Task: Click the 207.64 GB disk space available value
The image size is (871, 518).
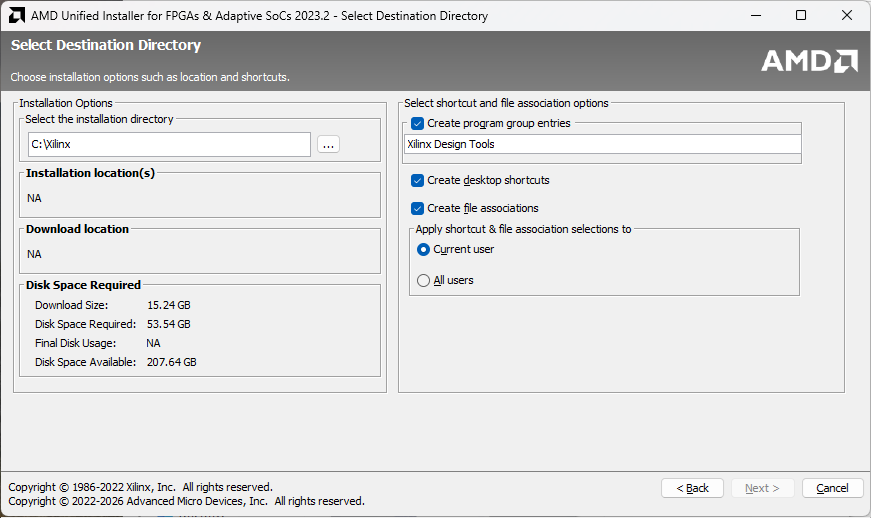Action: [x=171, y=362]
